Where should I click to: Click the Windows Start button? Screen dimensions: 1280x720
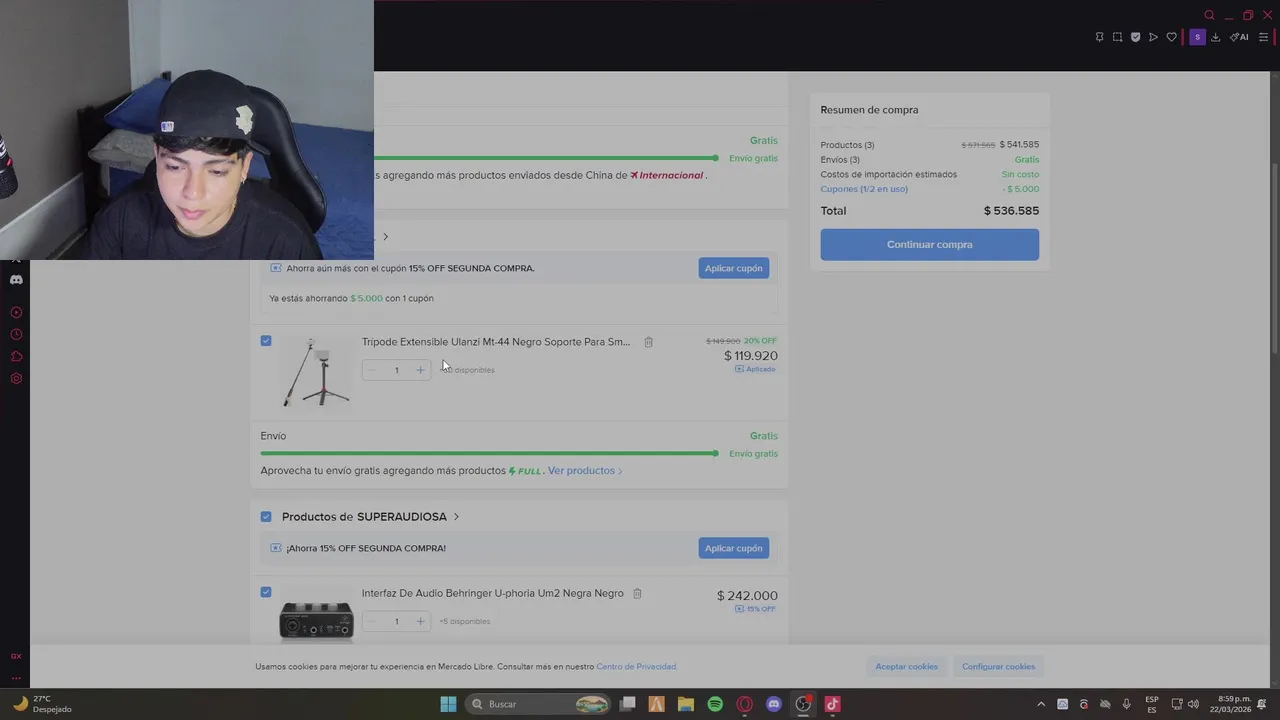pos(448,704)
